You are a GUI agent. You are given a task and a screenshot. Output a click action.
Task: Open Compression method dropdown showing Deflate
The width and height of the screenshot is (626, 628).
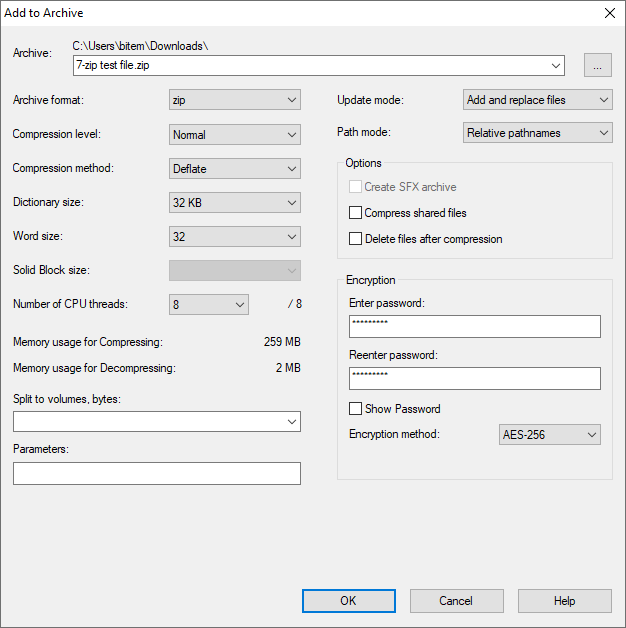235,168
